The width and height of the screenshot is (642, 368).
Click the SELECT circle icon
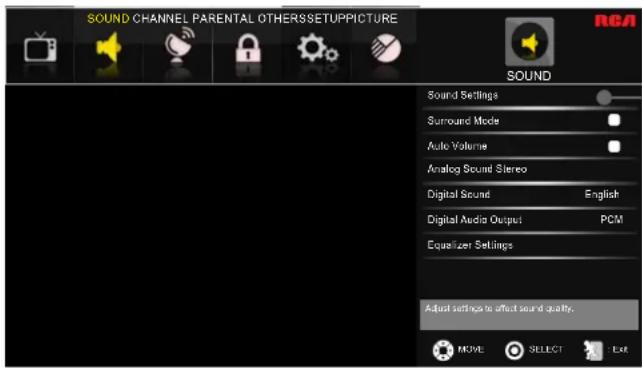click(x=514, y=350)
